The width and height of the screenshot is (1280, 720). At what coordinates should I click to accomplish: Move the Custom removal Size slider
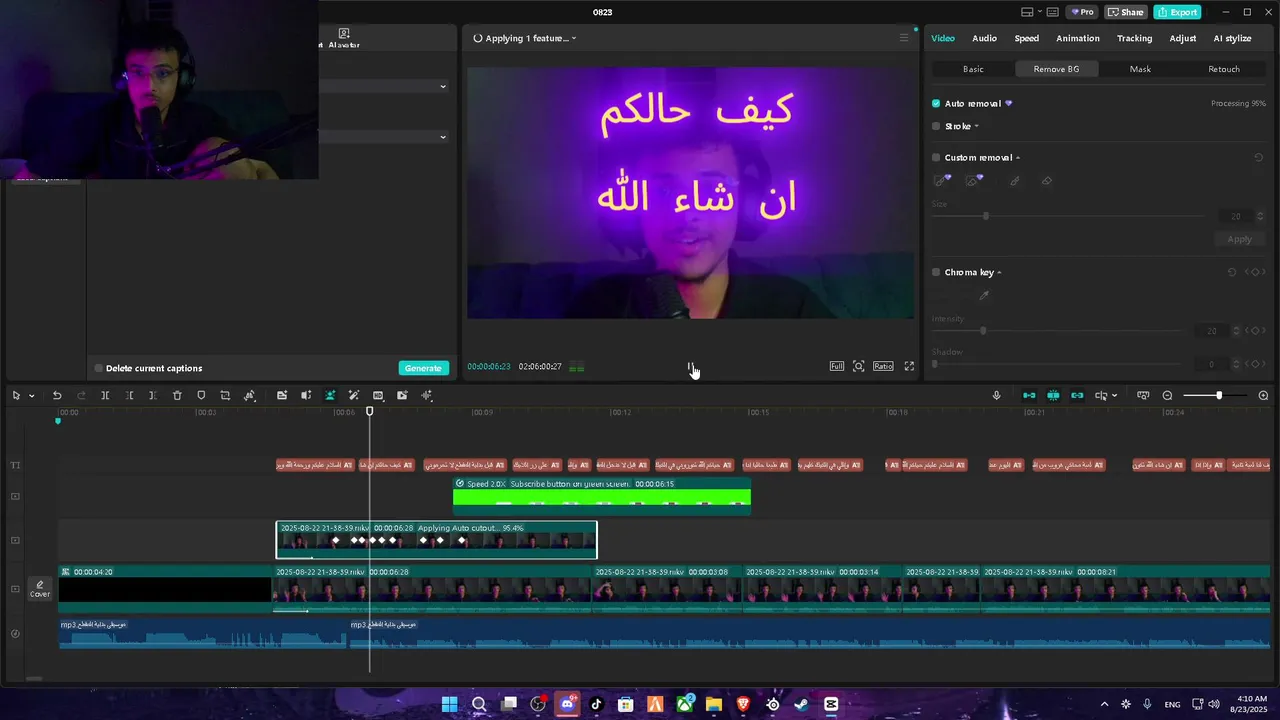coord(986,216)
